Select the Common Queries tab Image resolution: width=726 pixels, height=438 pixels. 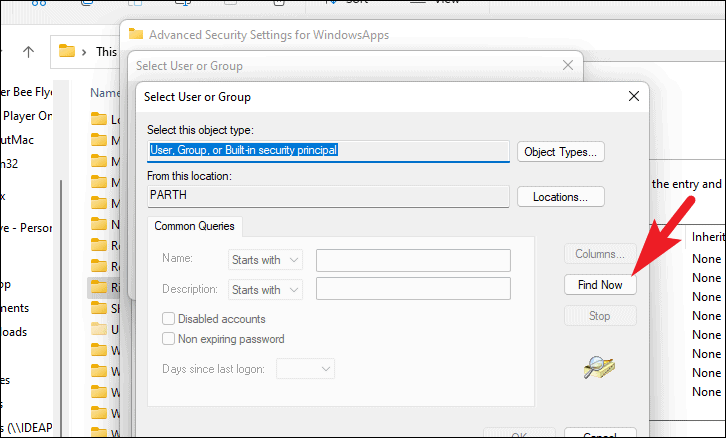pos(194,226)
